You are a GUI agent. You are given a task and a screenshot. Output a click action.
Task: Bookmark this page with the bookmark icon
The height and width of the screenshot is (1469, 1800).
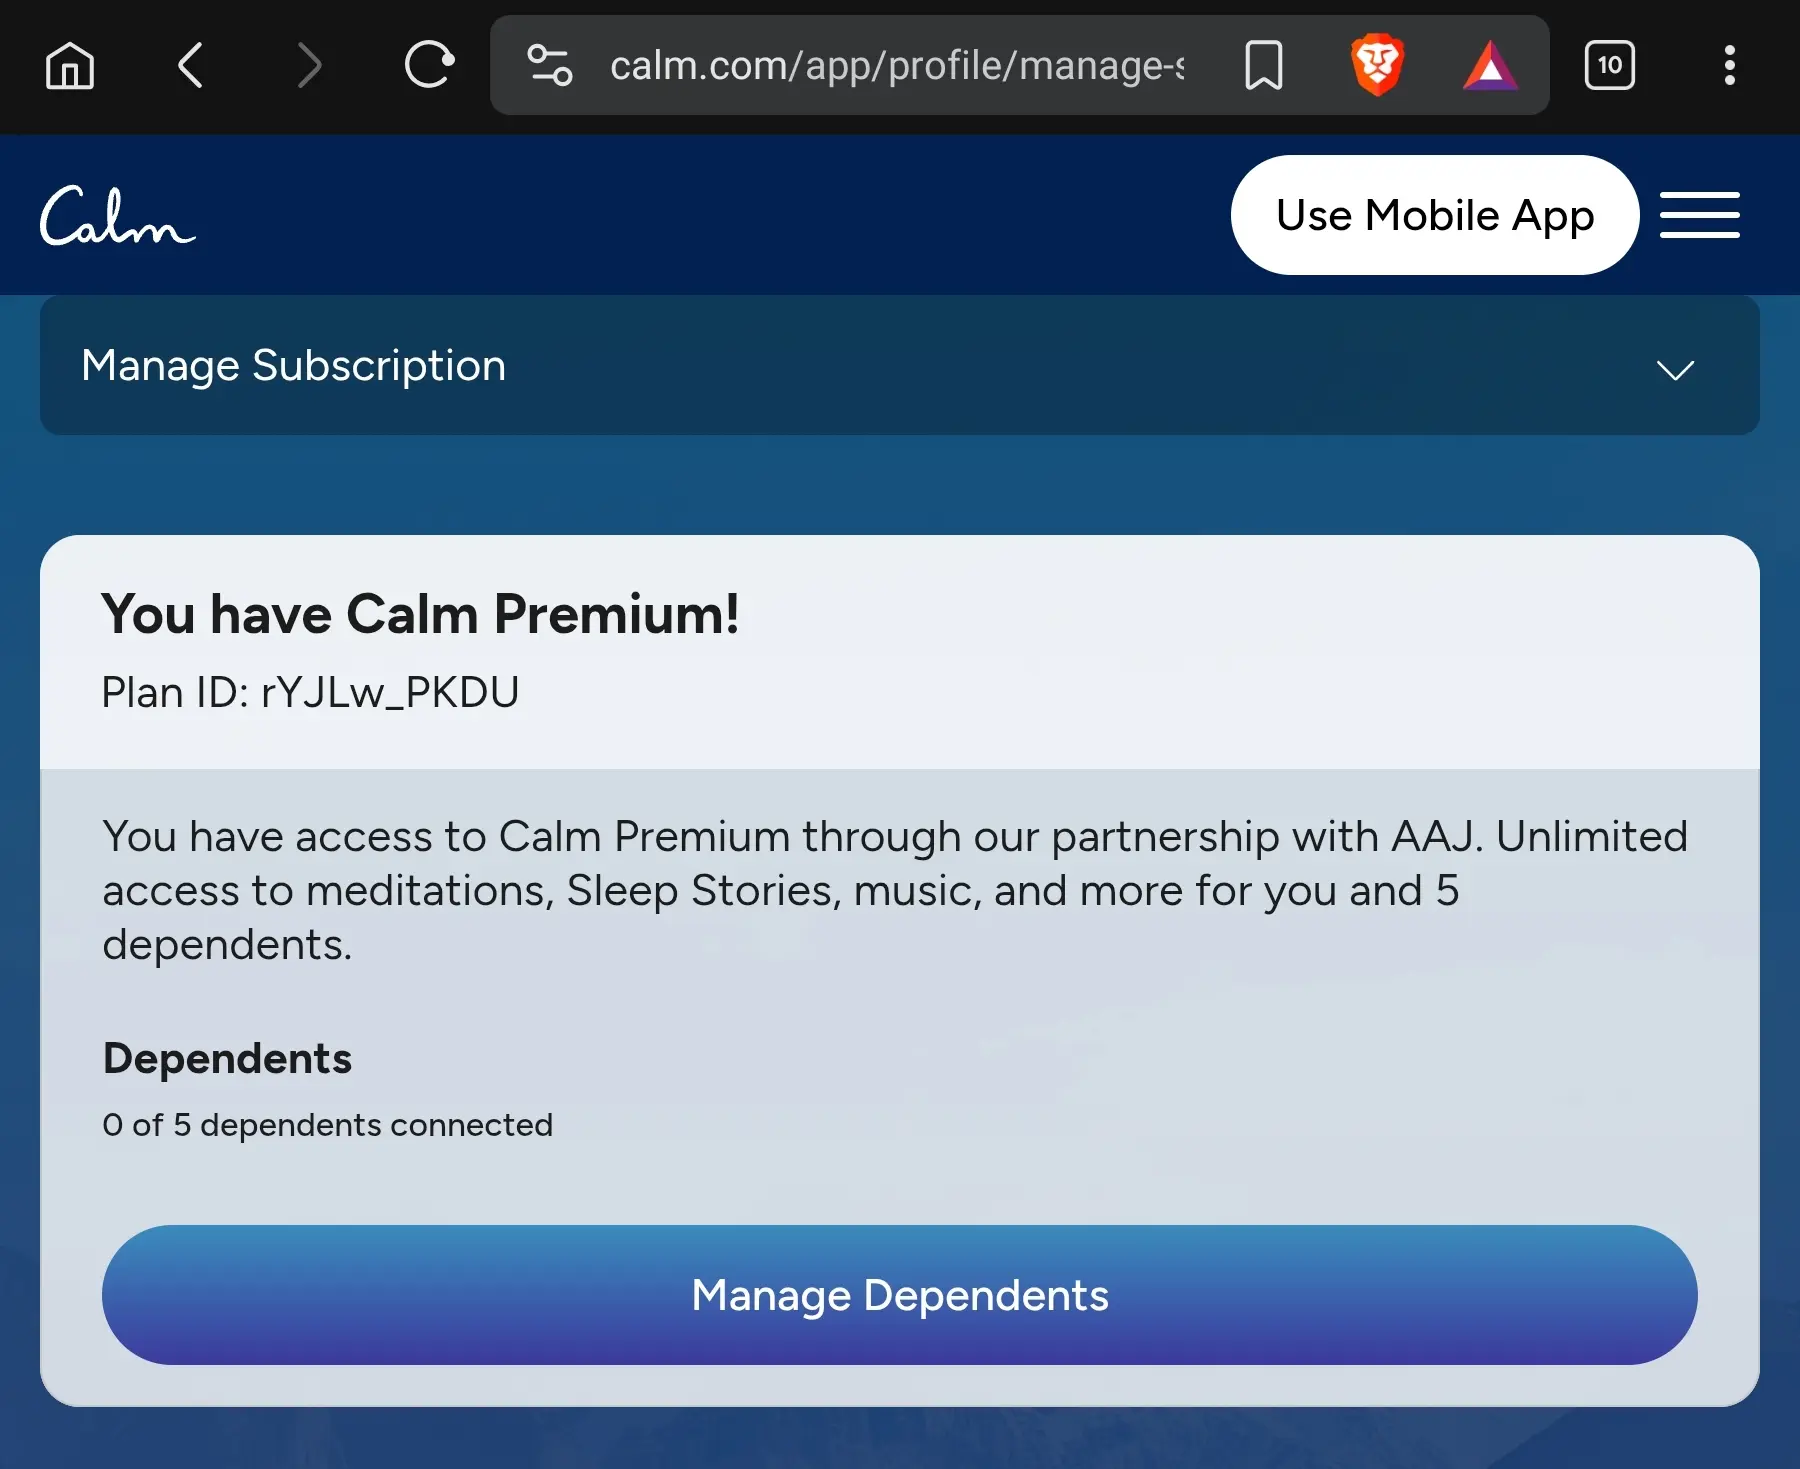[x=1264, y=66]
